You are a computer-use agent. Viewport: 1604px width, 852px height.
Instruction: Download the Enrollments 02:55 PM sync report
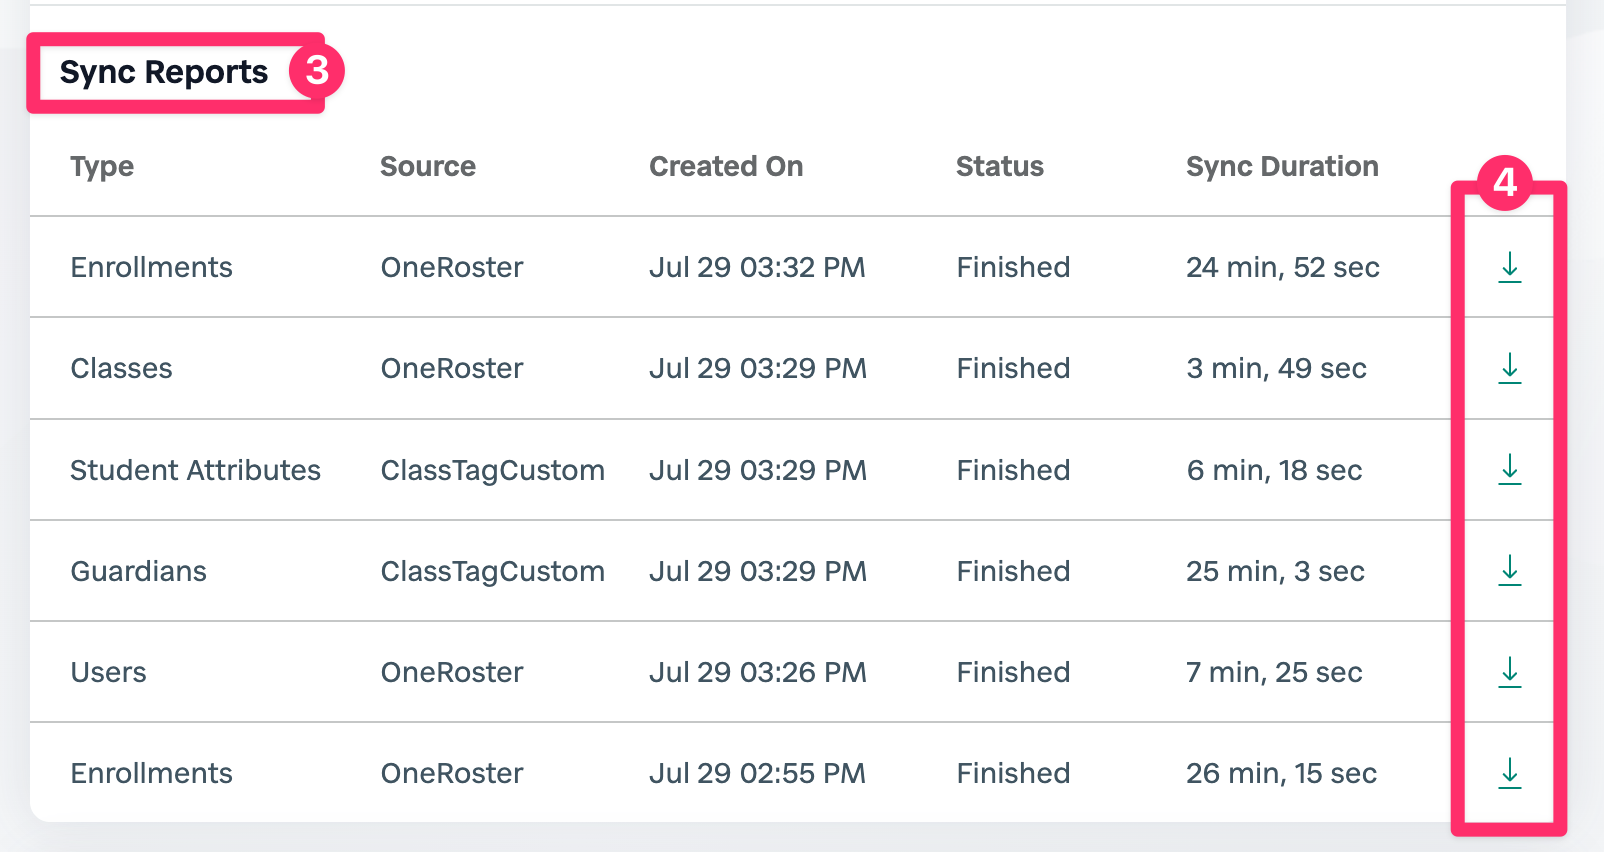tap(1509, 773)
